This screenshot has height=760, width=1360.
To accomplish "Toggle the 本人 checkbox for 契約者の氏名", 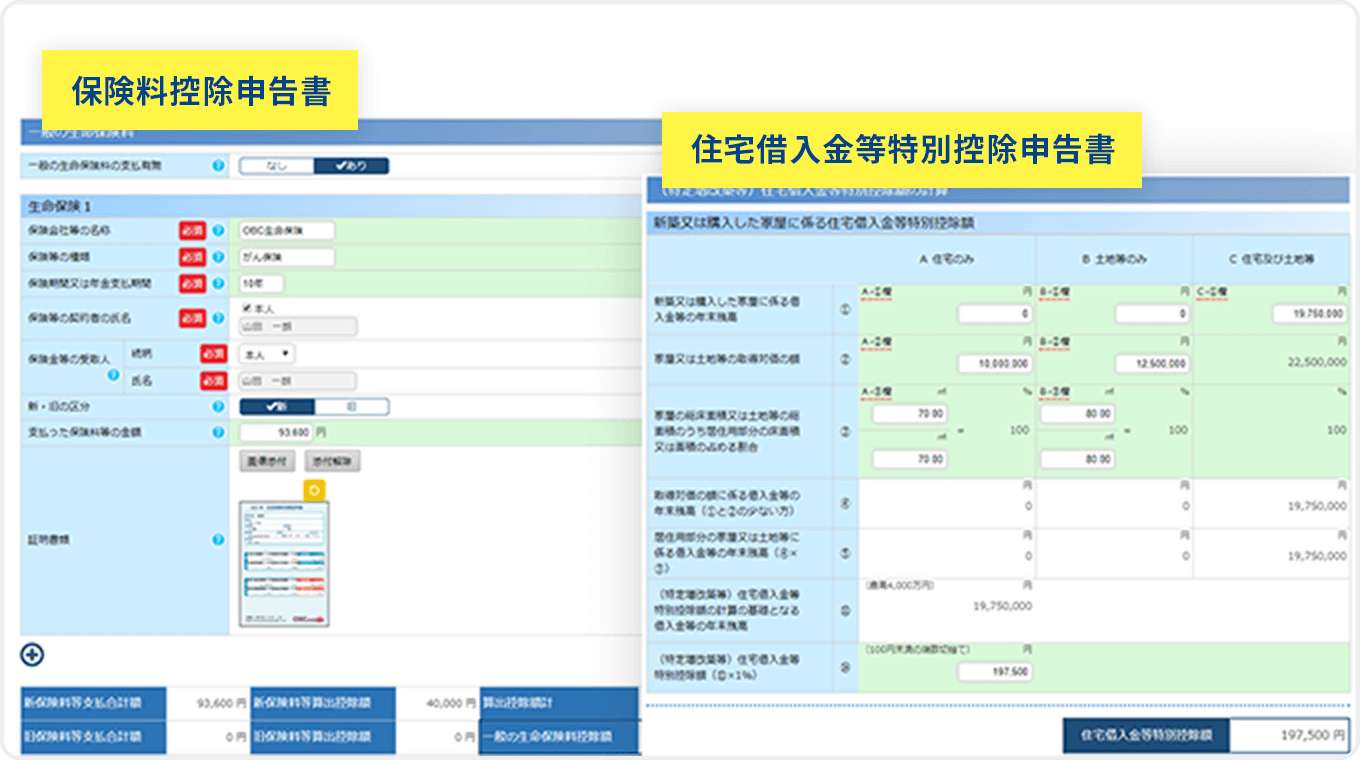I will coord(246,309).
